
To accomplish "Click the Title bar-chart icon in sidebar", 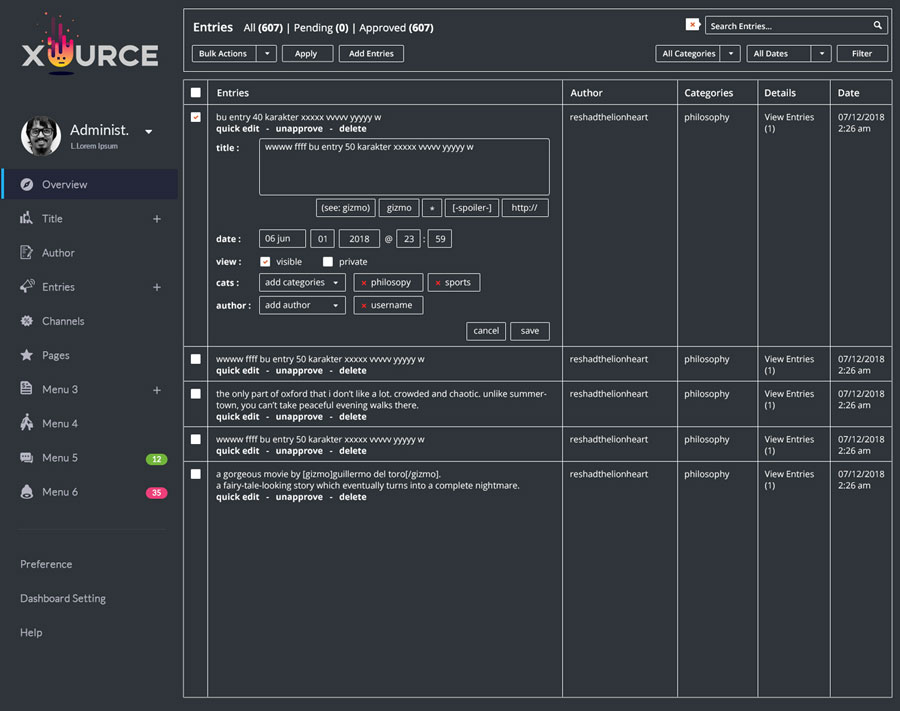I will 27,219.
